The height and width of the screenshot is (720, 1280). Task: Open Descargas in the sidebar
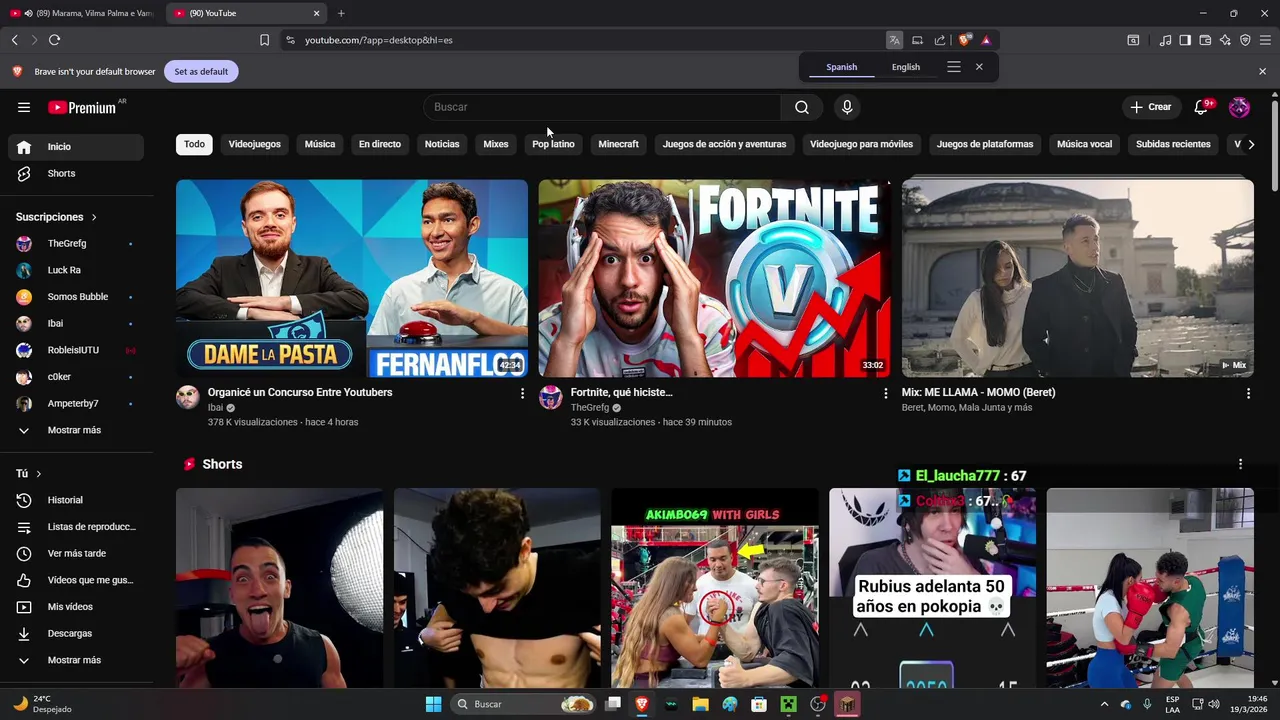tap(76, 633)
